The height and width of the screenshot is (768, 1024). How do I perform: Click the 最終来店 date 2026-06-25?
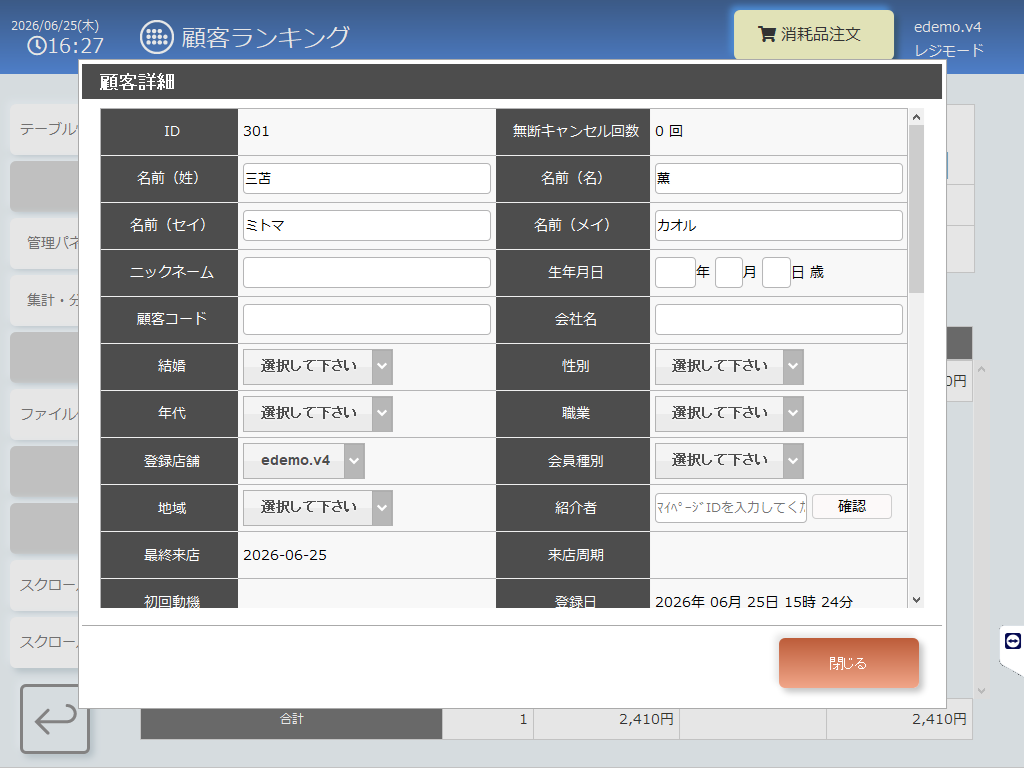point(285,555)
